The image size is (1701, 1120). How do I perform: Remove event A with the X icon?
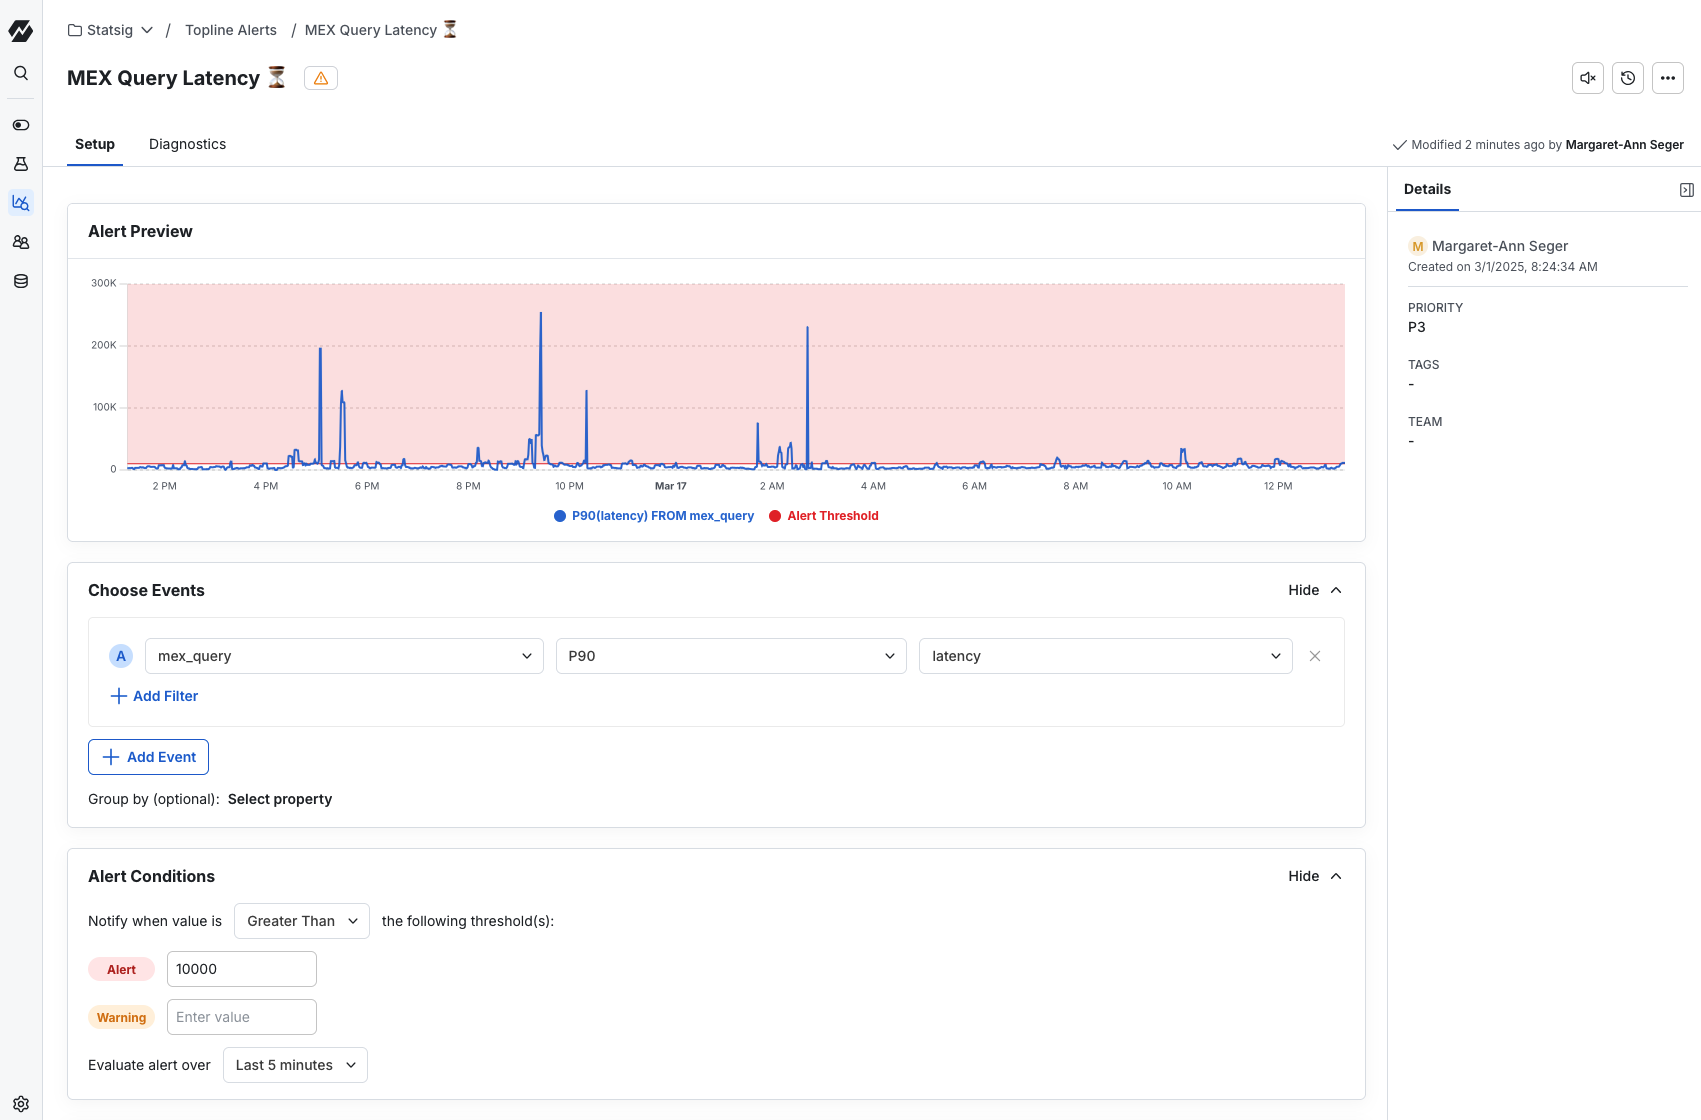(x=1315, y=656)
